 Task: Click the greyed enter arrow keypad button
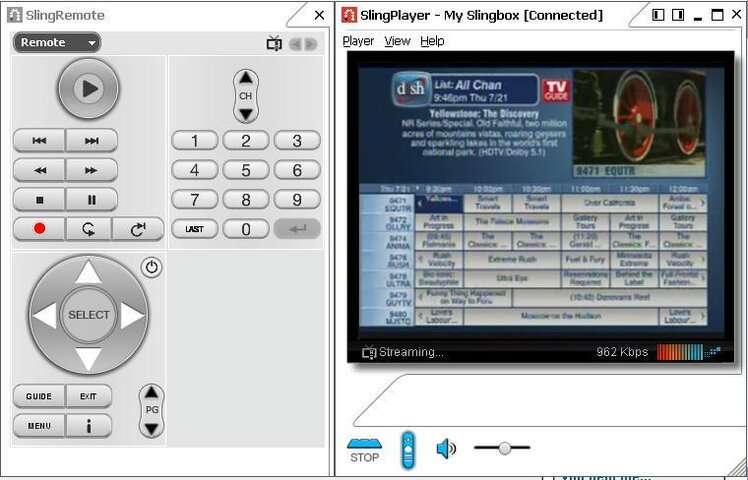coord(297,229)
